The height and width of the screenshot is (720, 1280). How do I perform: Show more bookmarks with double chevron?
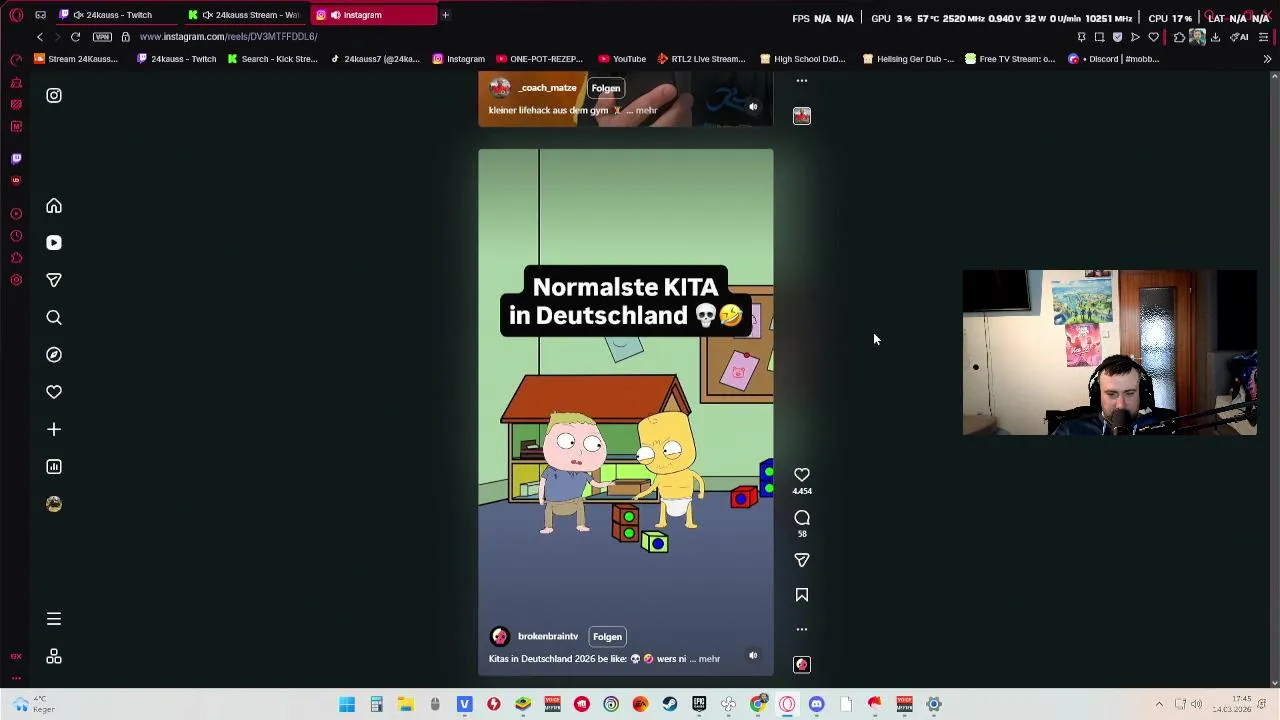click(1267, 59)
